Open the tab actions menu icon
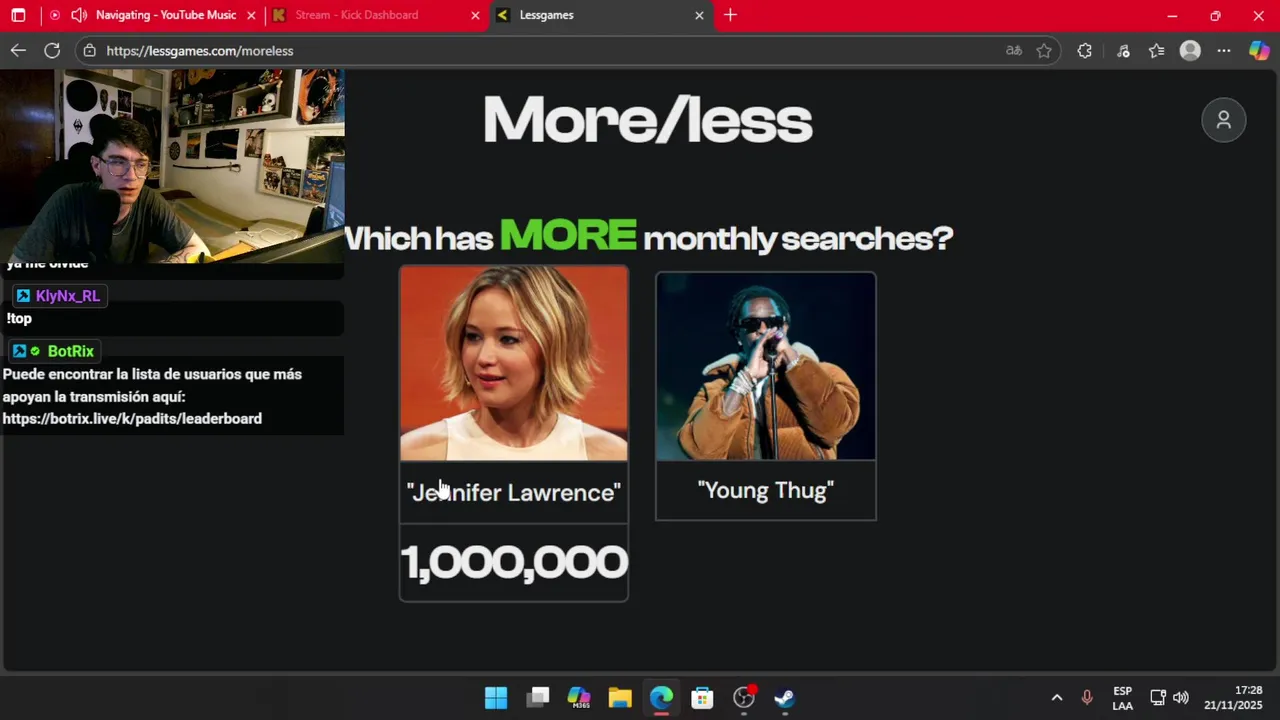This screenshot has height=720, width=1280. pyautogui.click(x=18, y=15)
